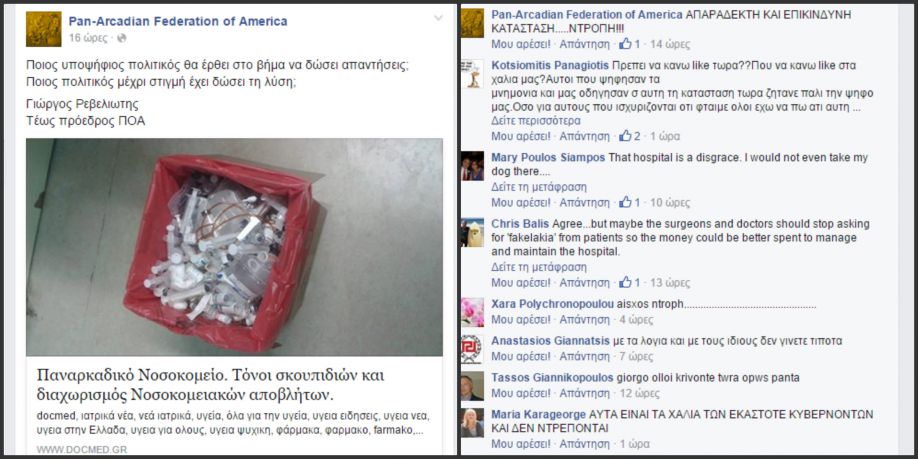Click the public globe icon beside 16 ώρες
This screenshot has width=918, height=459.
pos(121,38)
